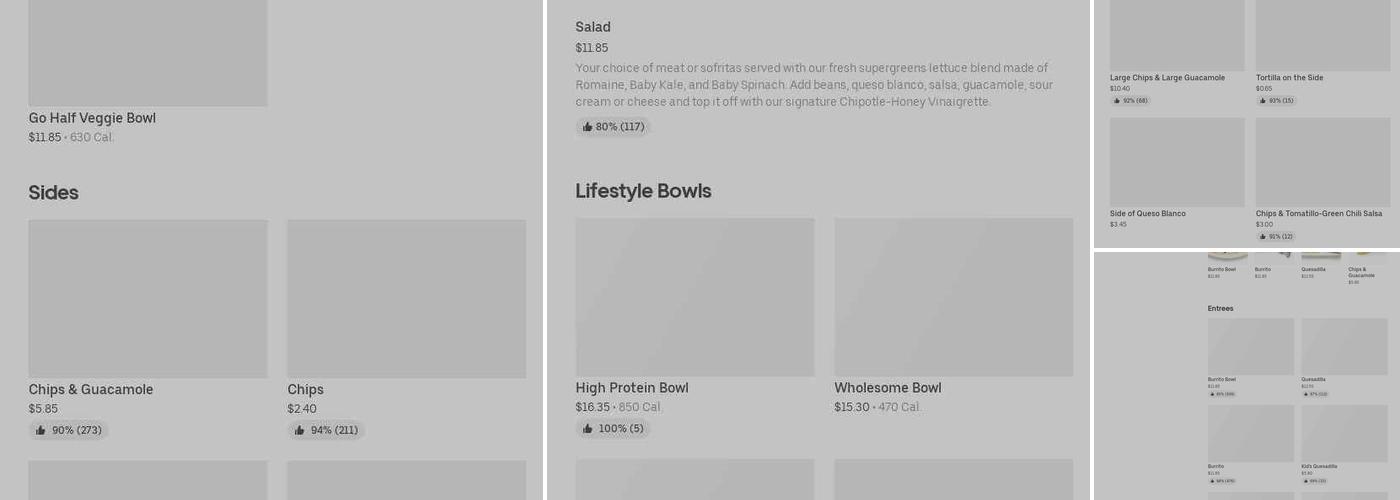This screenshot has height=500, width=1400.
Task: Select the Large Chips & Large Guacamole name
Action: [1167, 78]
